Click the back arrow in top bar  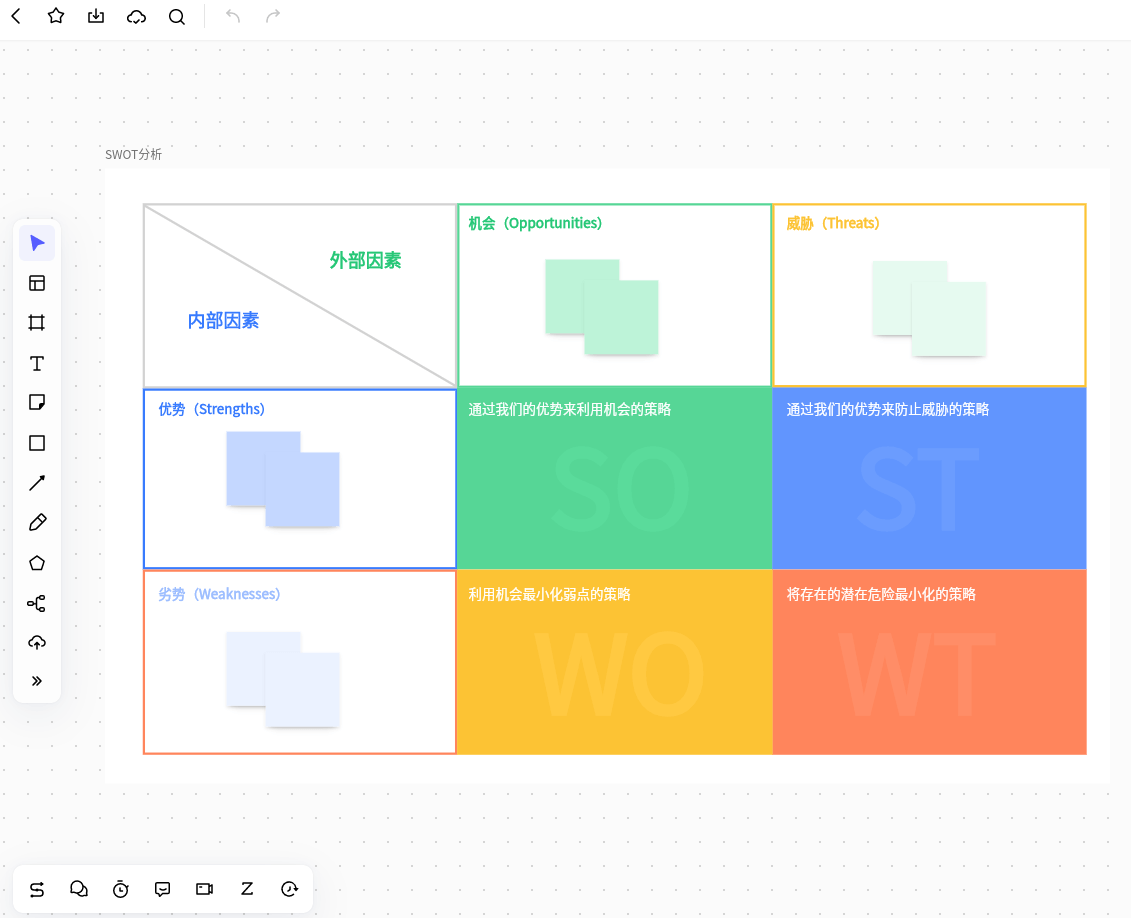16,16
